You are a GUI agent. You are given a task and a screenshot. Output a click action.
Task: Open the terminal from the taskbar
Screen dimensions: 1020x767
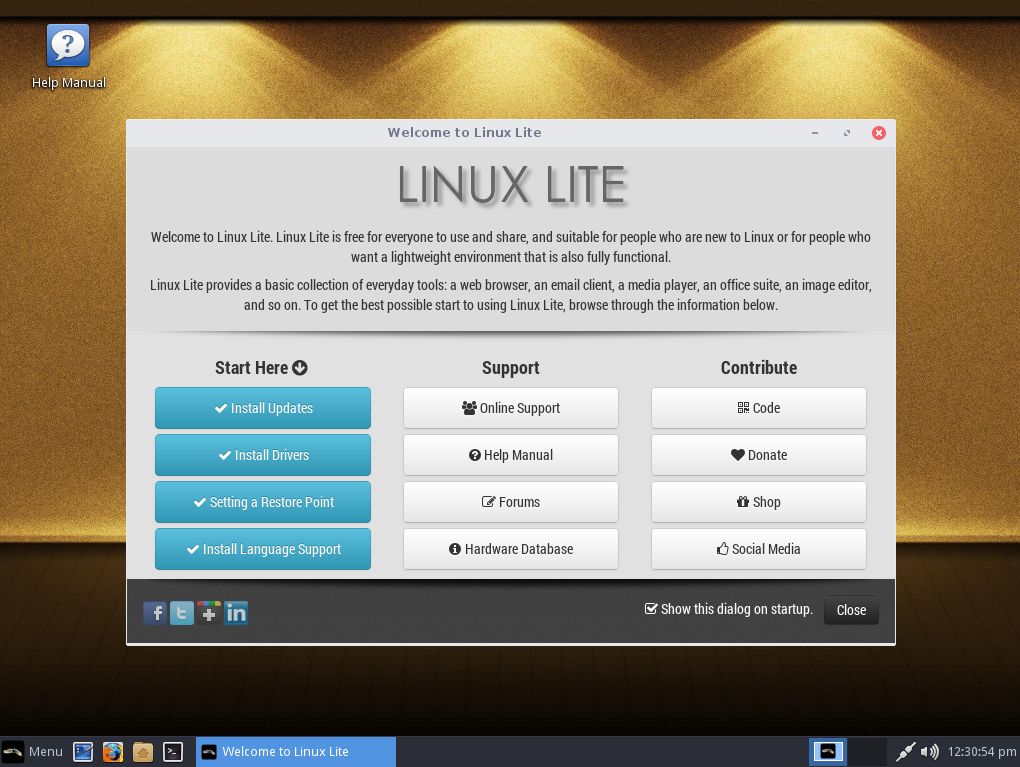[172, 752]
